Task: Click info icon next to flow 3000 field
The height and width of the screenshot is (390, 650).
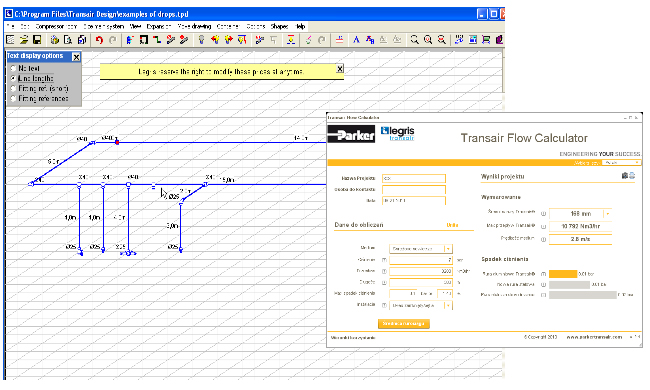Action: coord(384,271)
